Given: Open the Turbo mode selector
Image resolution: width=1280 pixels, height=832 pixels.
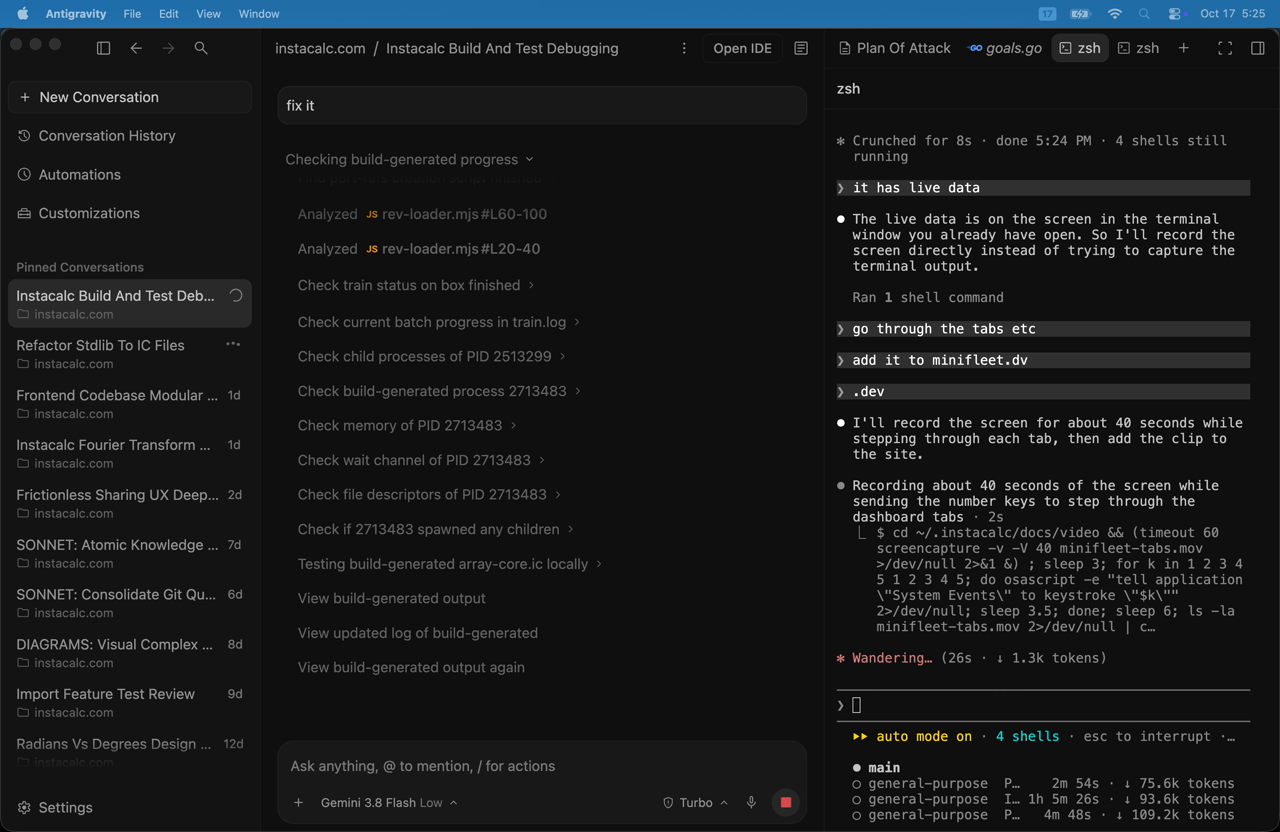Looking at the screenshot, I should 696,802.
